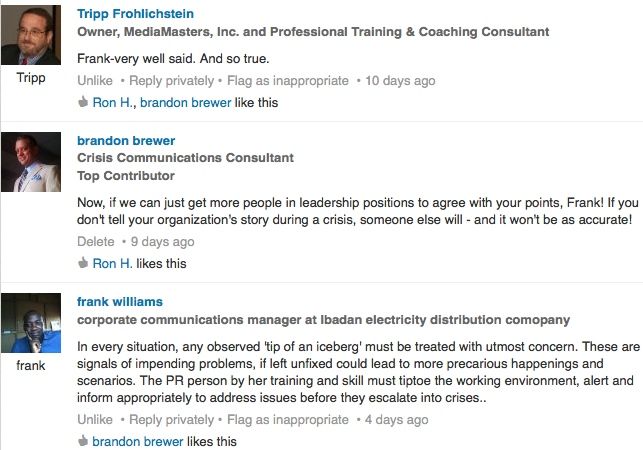Open brandon brewer author name link

click(126, 140)
